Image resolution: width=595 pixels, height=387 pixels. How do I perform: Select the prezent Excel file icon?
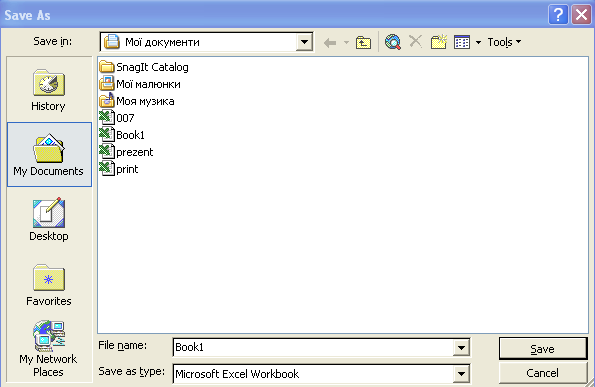[107, 151]
